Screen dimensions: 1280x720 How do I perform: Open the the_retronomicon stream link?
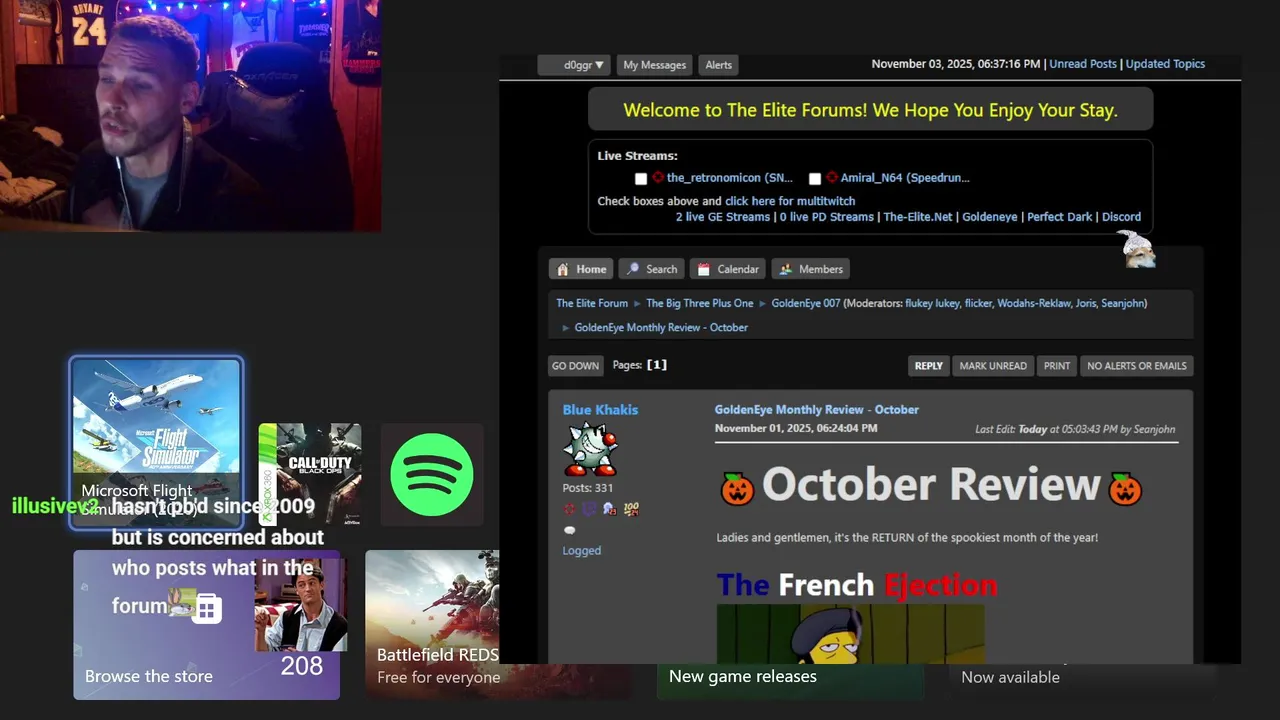pos(730,178)
